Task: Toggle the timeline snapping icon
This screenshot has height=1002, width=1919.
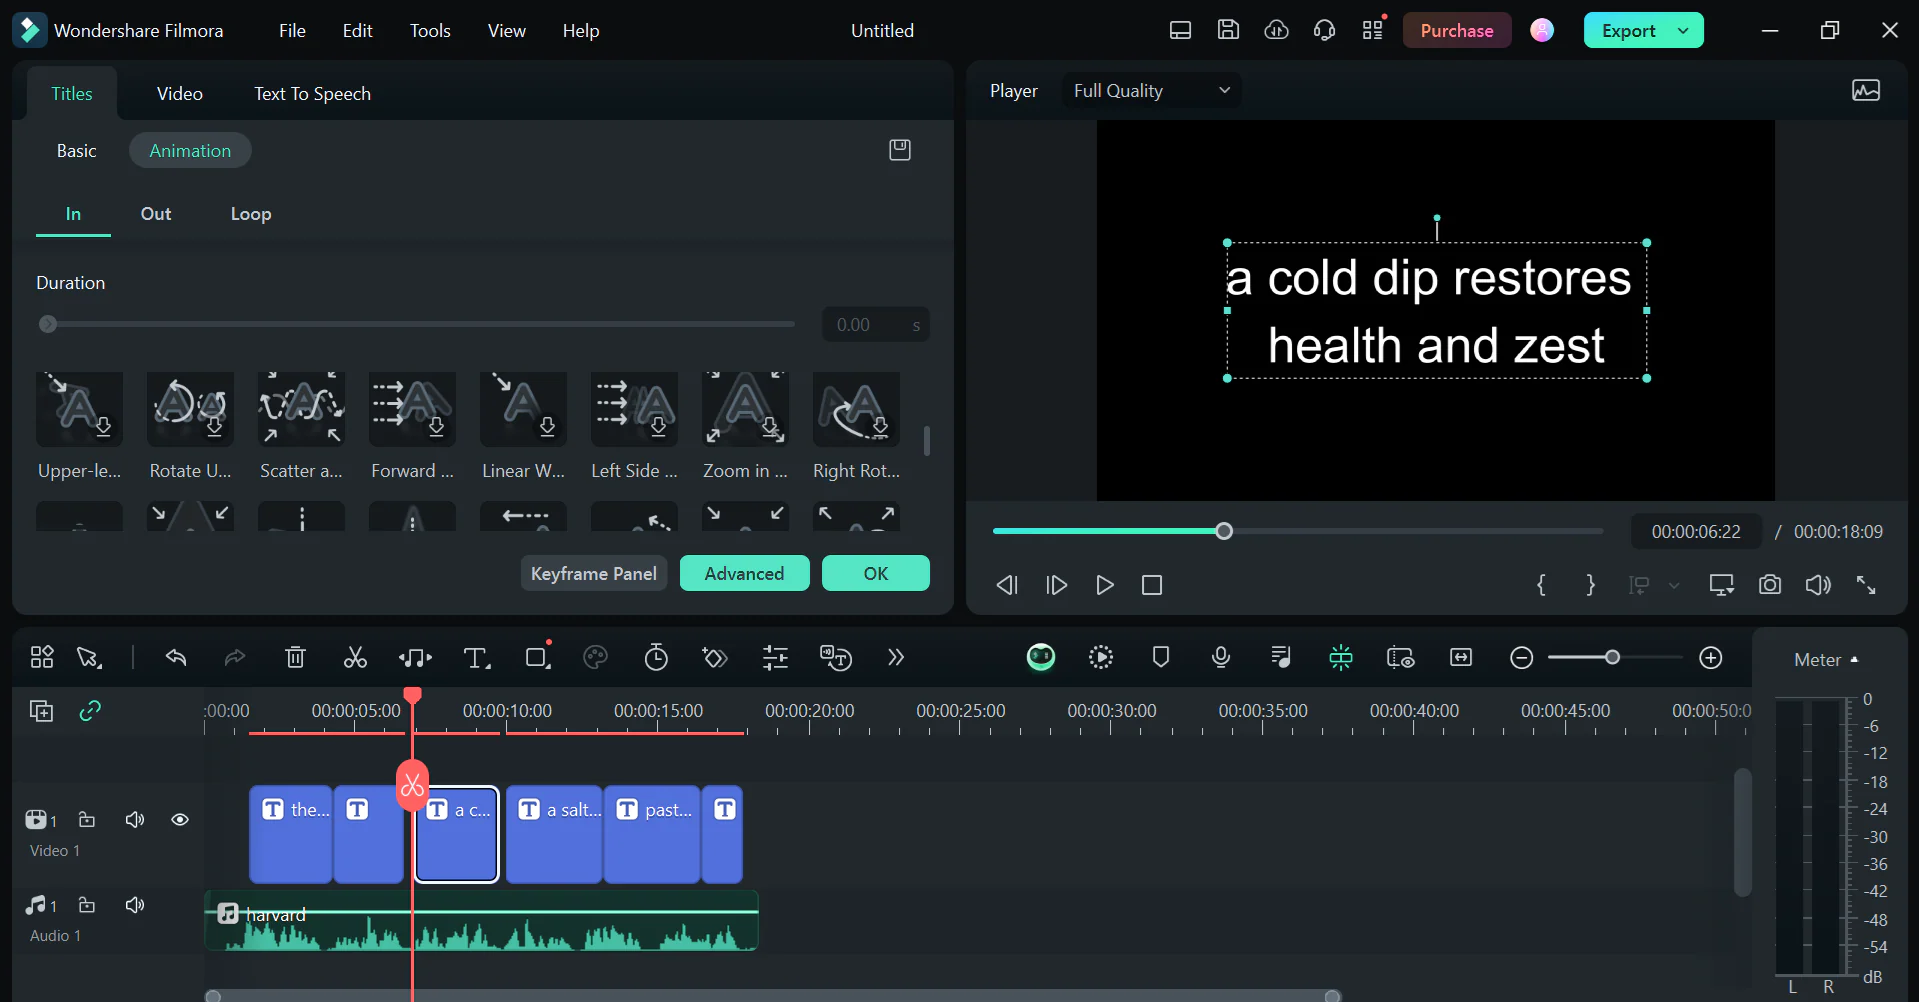Action: pos(1341,657)
